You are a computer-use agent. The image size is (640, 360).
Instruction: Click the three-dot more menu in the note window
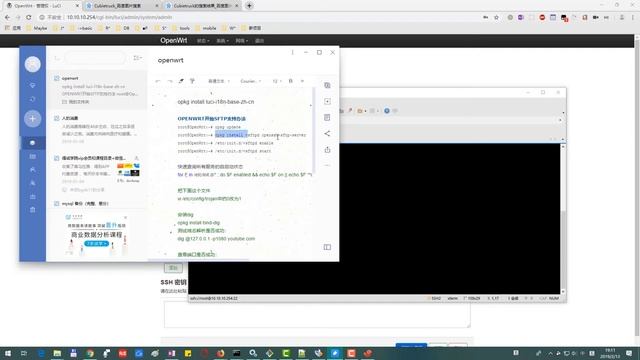point(292,52)
